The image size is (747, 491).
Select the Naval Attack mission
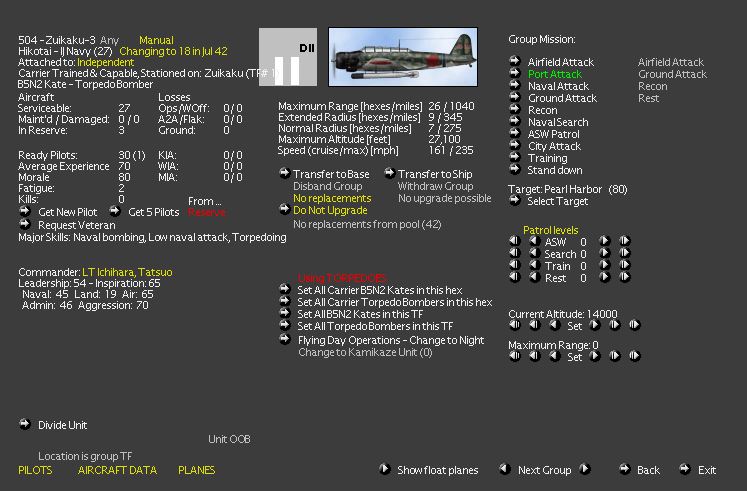(515, 85)
